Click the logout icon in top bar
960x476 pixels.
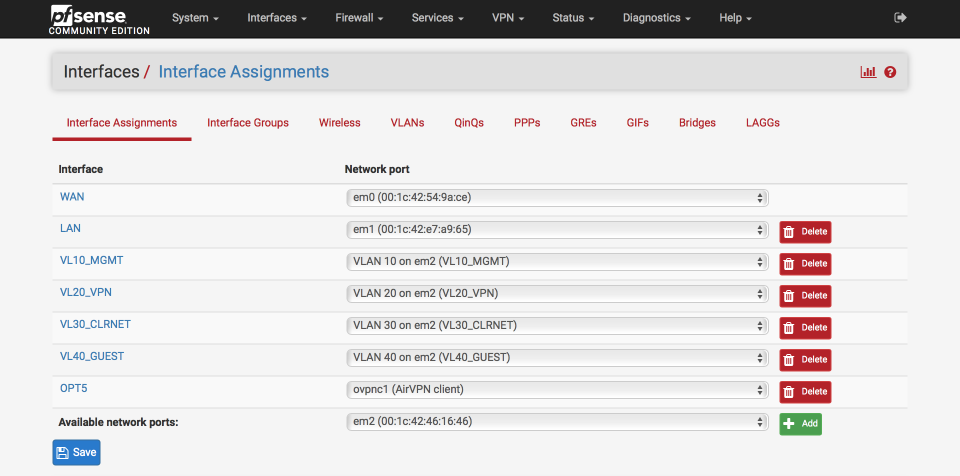pos(900,18)
